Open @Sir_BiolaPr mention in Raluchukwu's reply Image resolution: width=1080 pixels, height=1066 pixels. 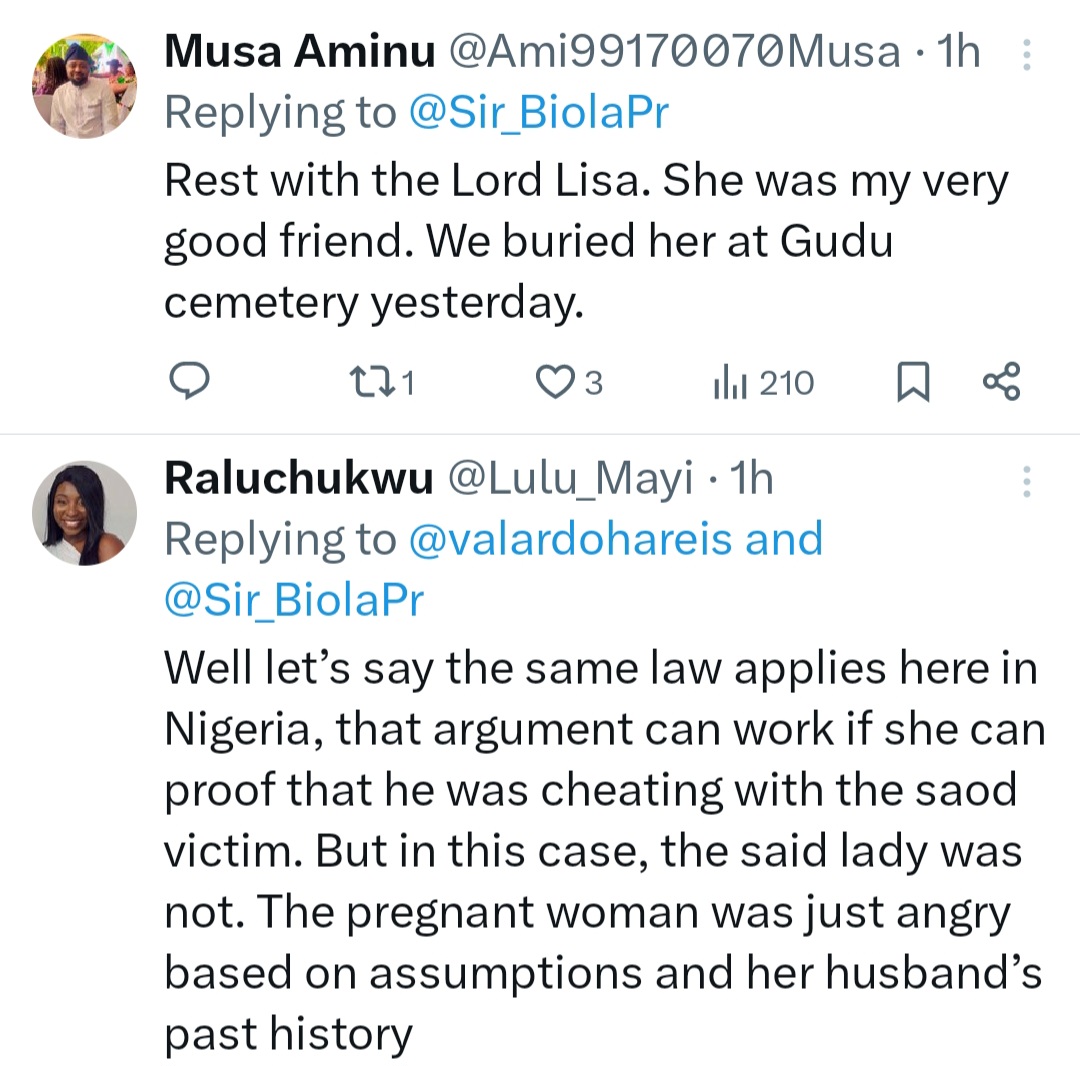coord(294,600)
